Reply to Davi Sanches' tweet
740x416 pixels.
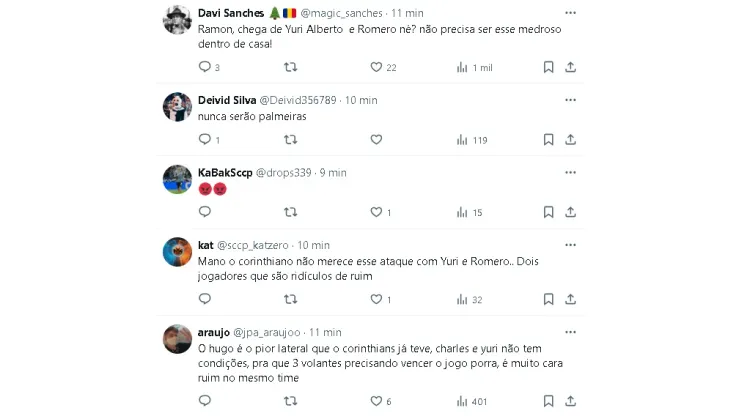(x=205, y=67)
